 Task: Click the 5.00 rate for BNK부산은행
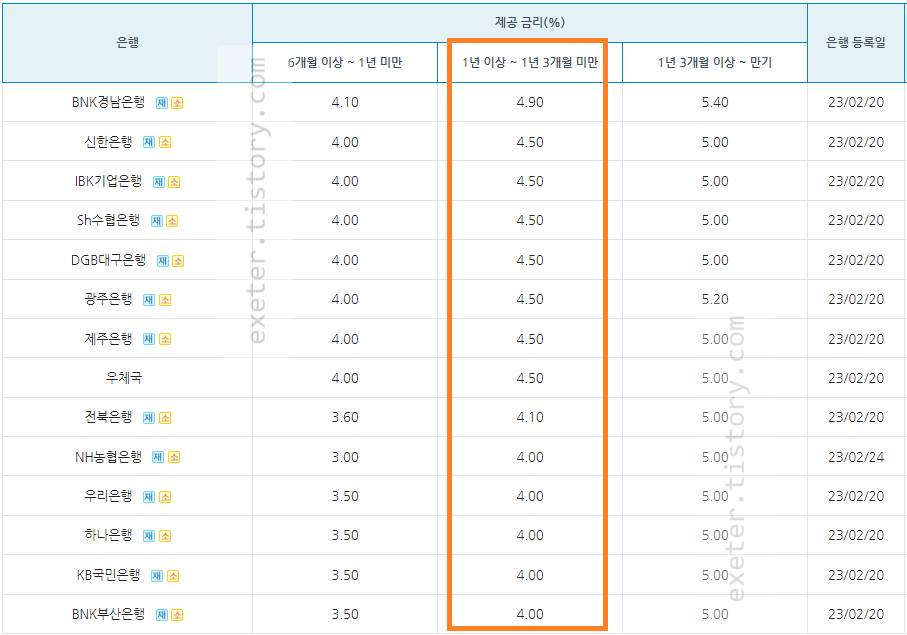point(715,614)
